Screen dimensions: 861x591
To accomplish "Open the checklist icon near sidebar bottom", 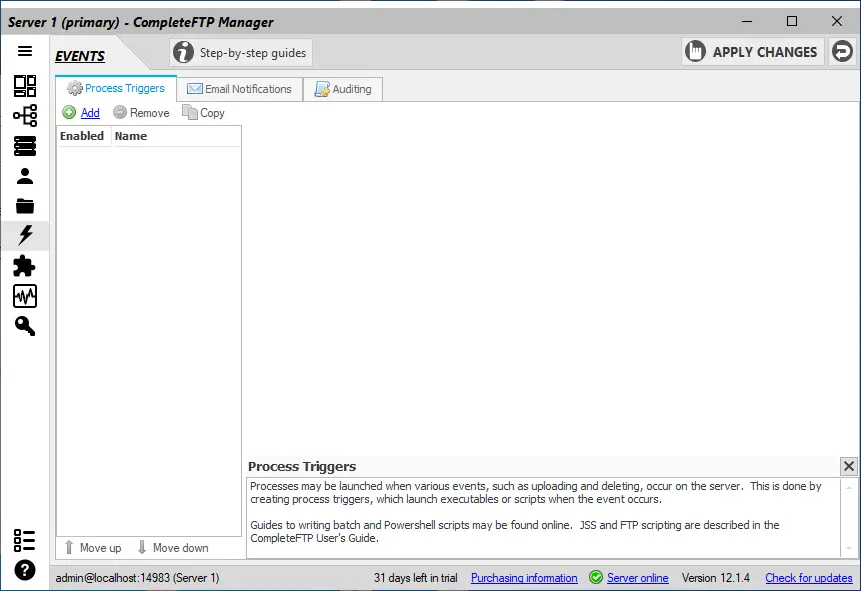I will pos(25,540).
